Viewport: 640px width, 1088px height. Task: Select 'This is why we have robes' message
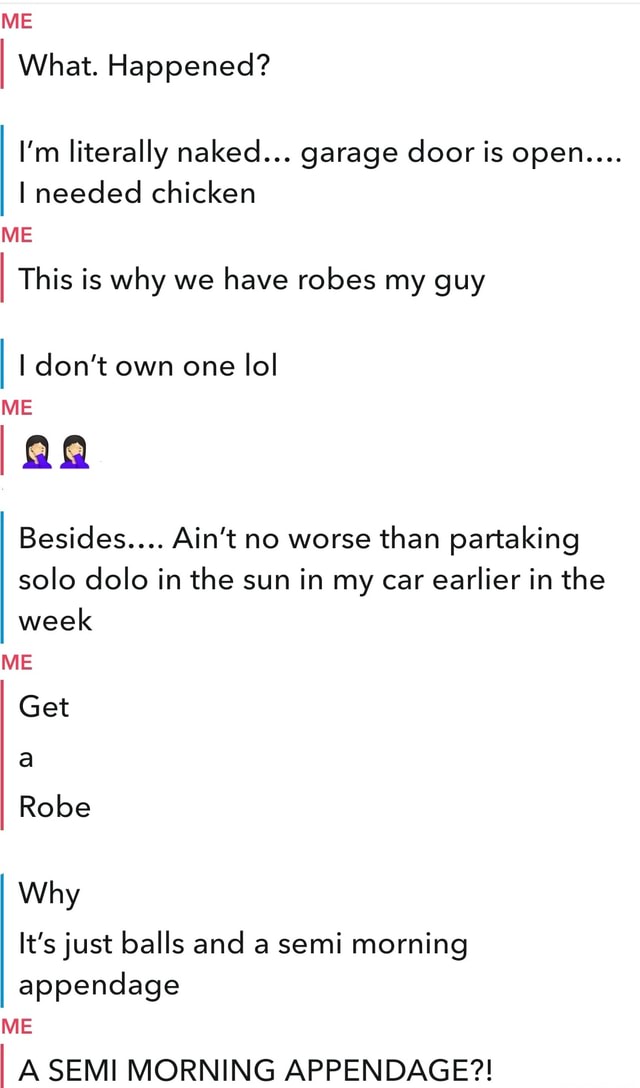click(251, 280)
